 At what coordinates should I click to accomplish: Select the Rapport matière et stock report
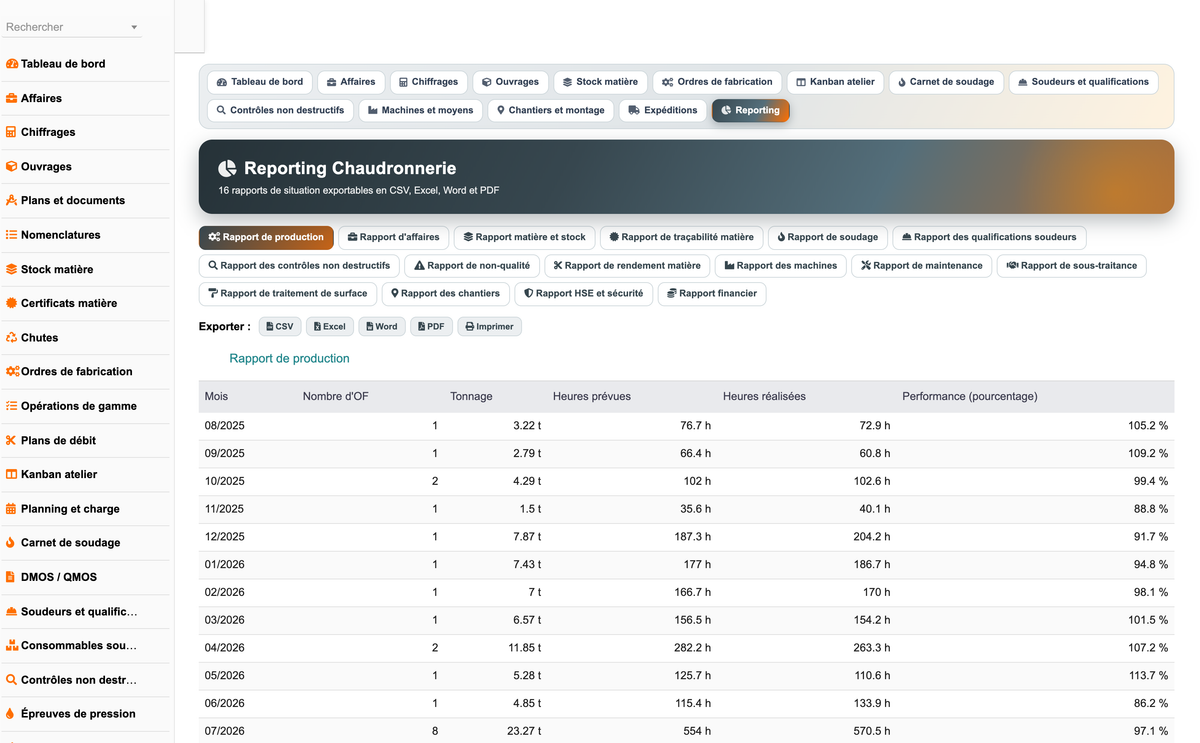tap(525, 238)
